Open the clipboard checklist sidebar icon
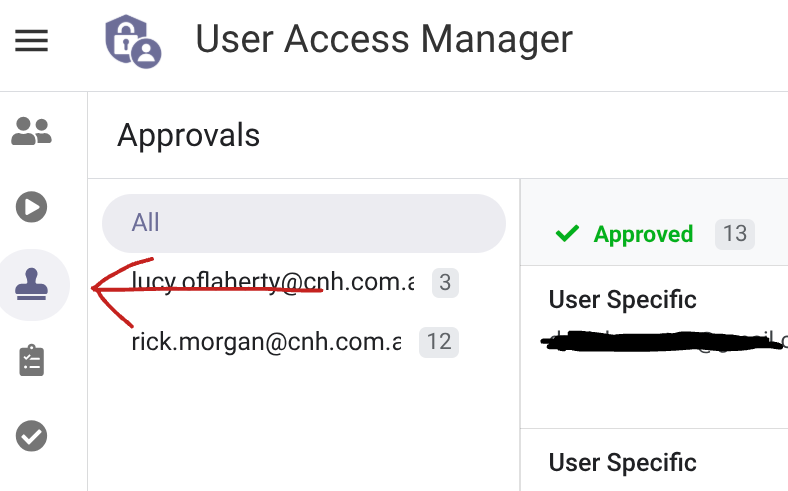Image resolution: width=788 pixels, height=491 pixels. pos(32,361)
